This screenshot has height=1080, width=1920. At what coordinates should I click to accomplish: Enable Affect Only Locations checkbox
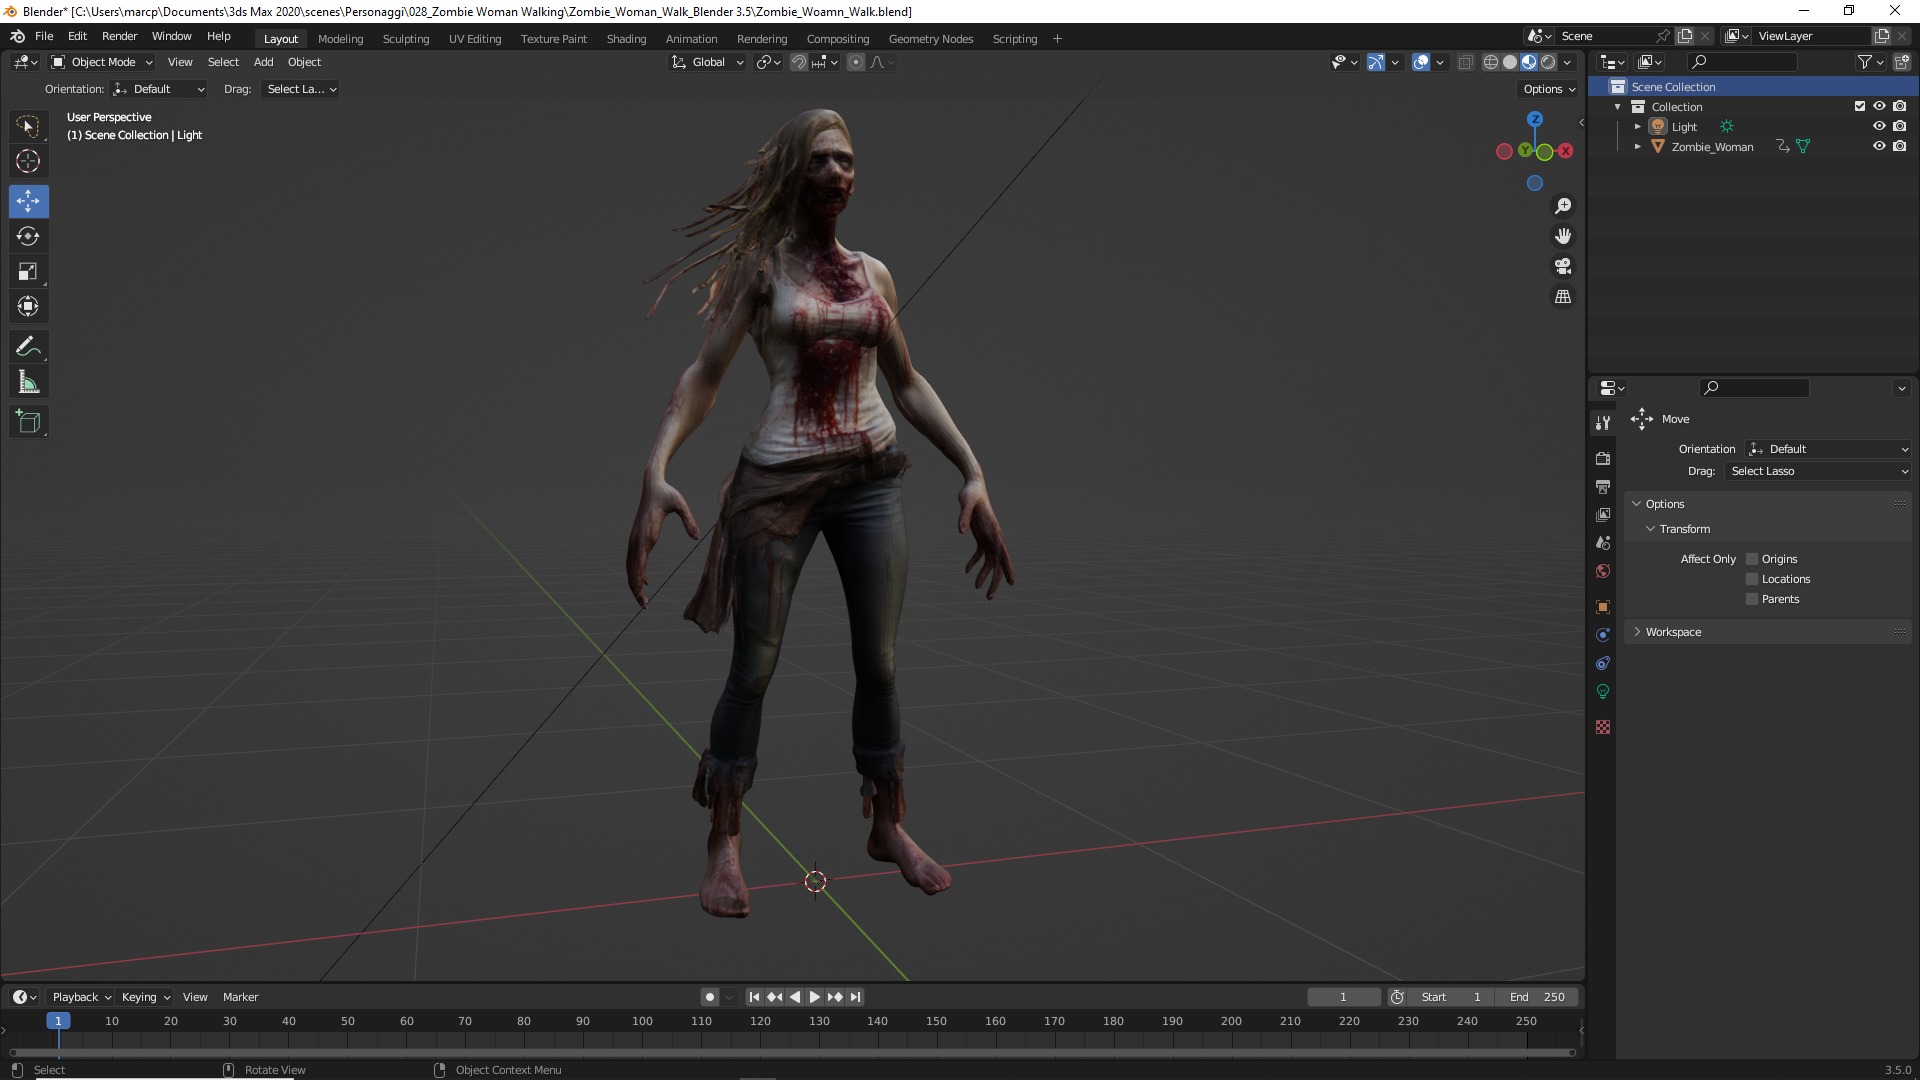tap(1752, 579)
